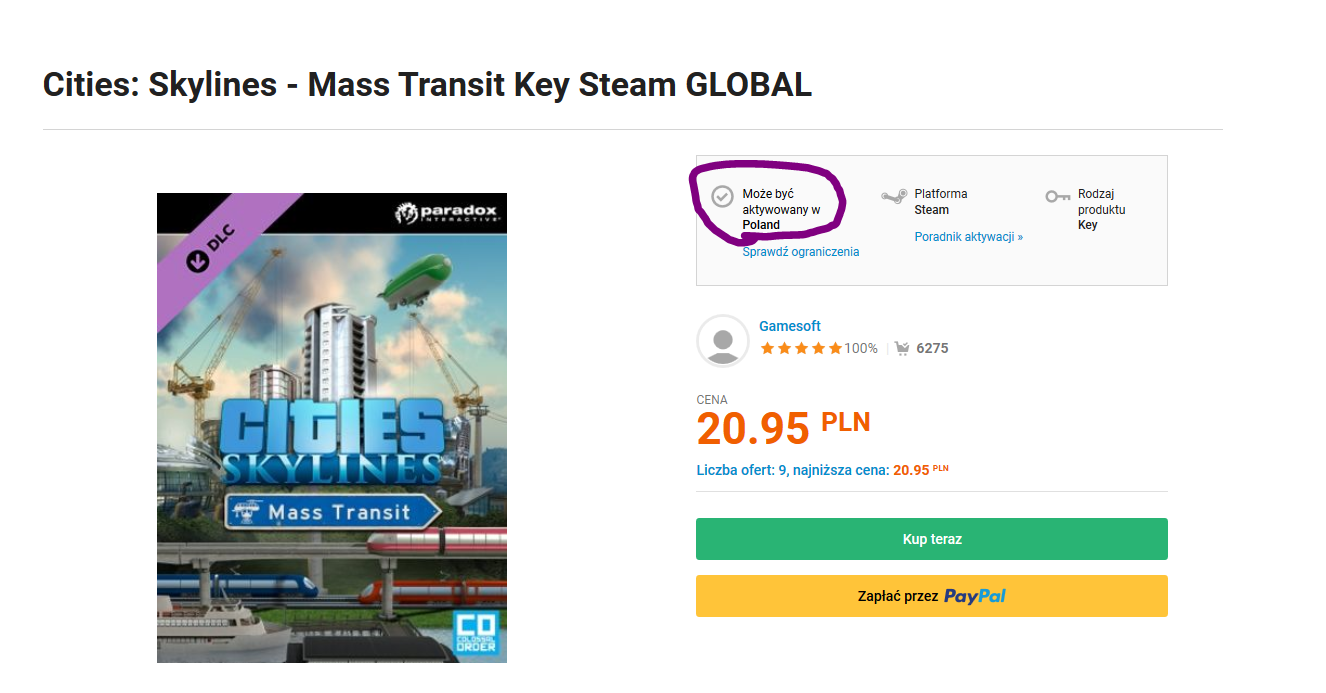1326x693 pixels.
Task: Click the five-star seller rating
Action: coord(801,348)
